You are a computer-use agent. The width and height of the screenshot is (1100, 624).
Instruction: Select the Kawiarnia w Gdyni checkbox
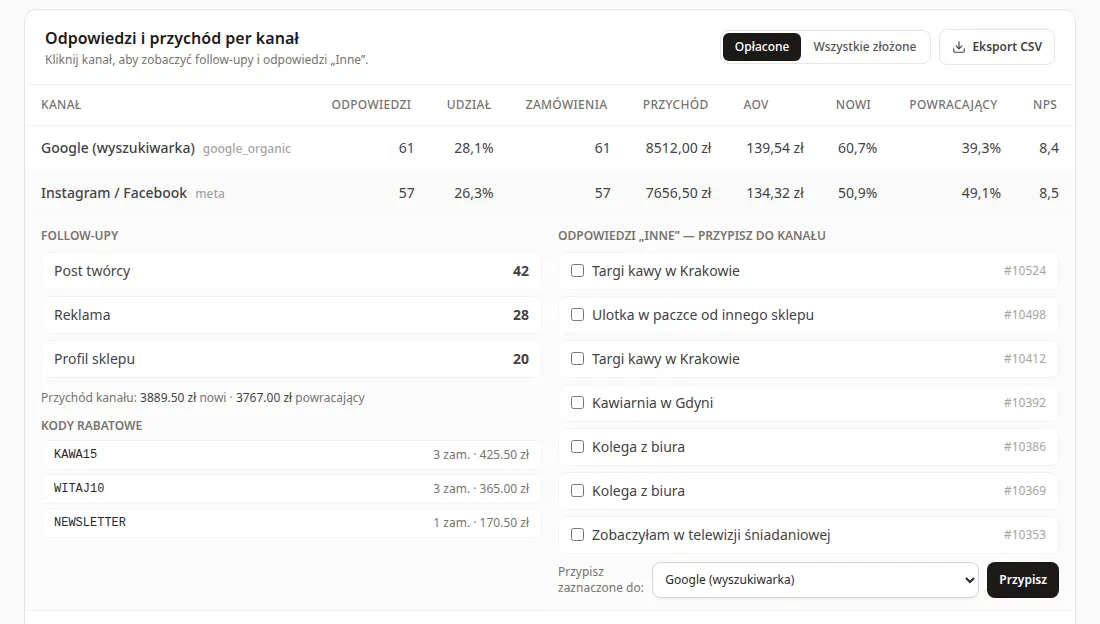(577, 403)
